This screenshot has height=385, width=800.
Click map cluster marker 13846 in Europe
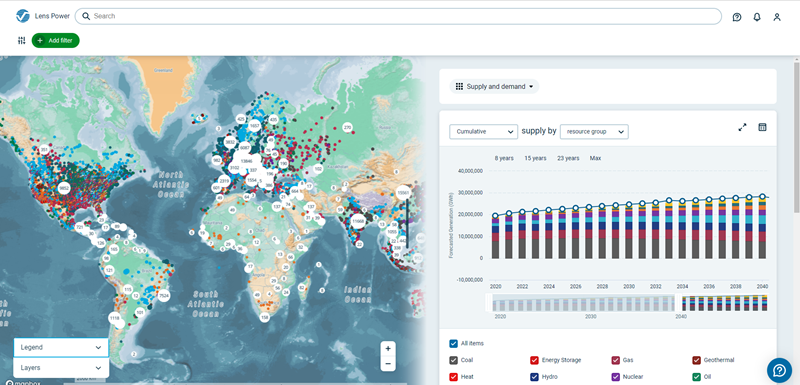coord(246,161)
